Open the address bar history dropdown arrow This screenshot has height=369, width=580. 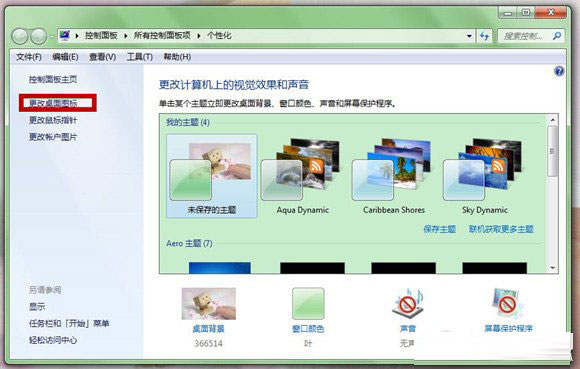point(469,36)
